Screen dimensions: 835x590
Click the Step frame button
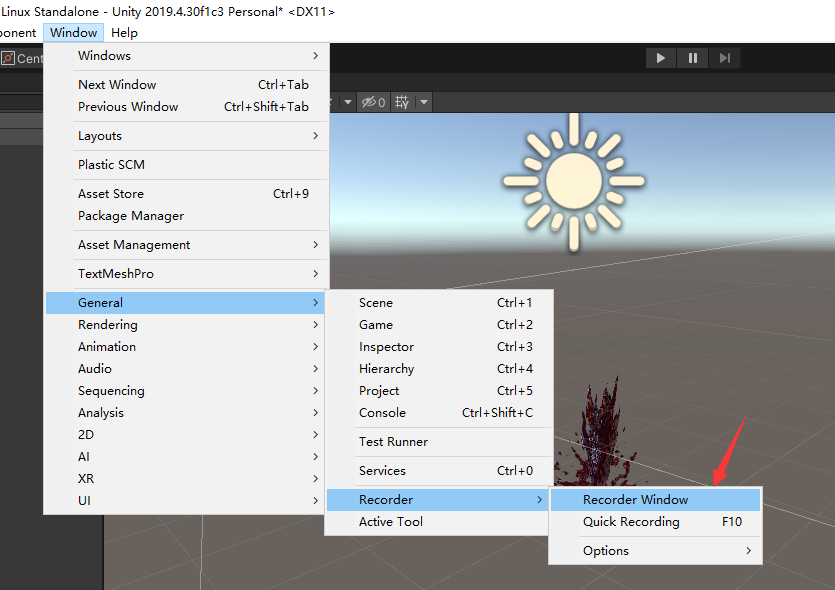[x=725, y=58]
